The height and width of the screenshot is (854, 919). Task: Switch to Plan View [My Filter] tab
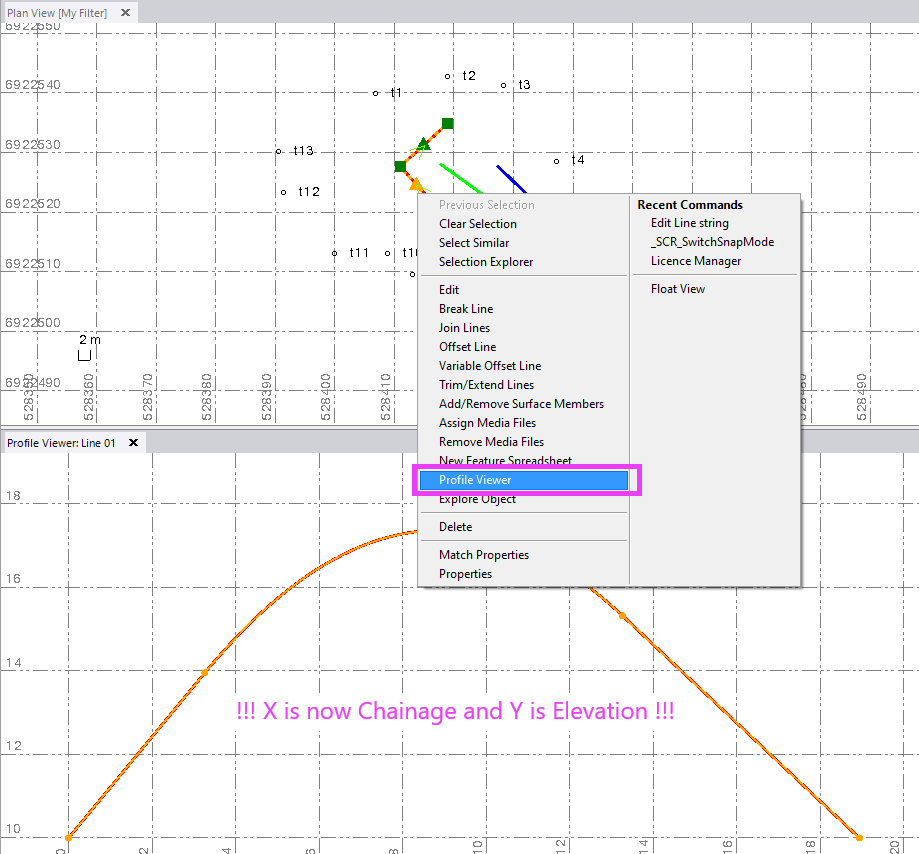[57, 13]
